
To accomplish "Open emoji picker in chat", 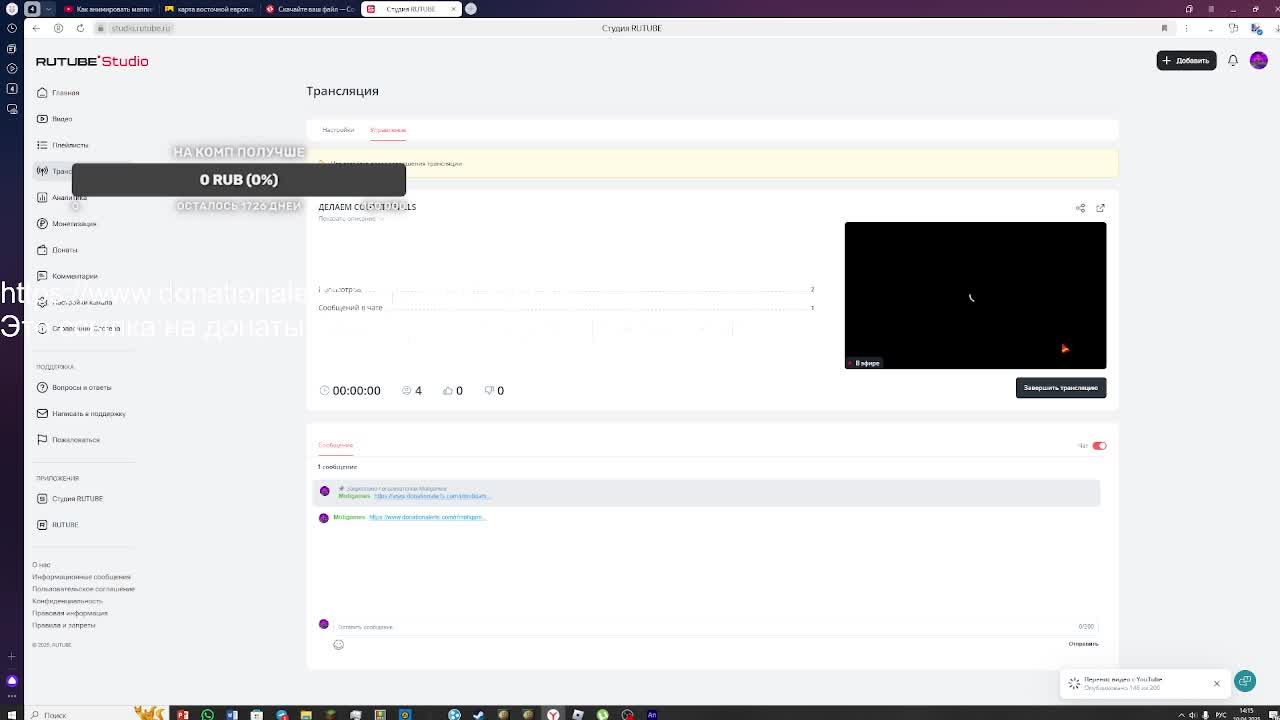I will click(338, 644).
